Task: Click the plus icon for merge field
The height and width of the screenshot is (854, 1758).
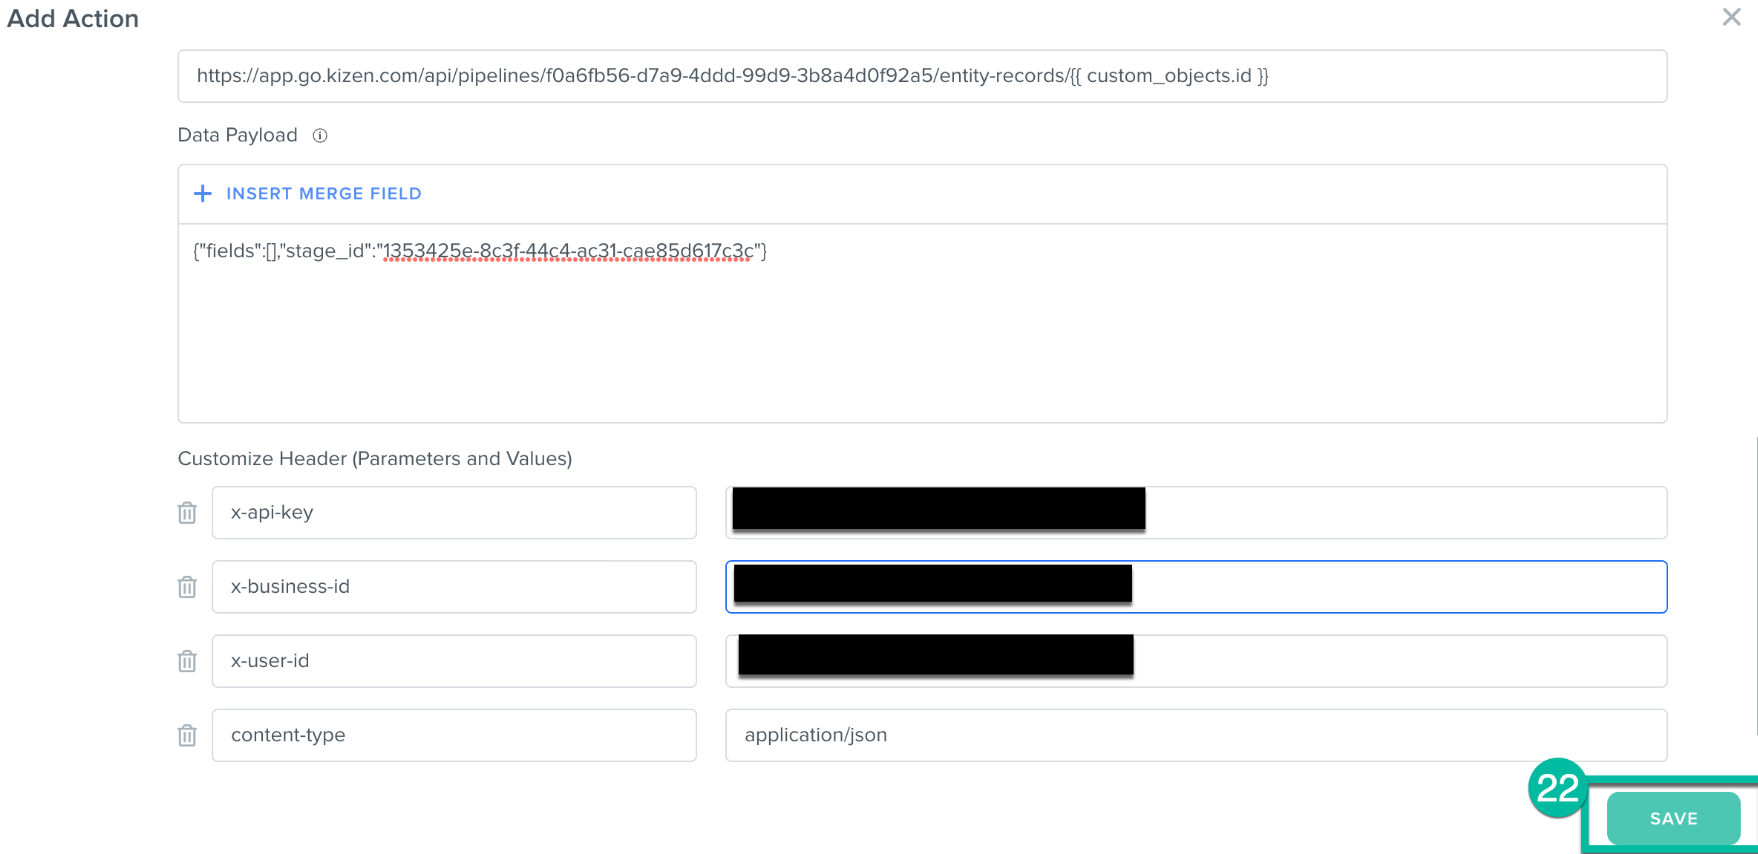Action: pyautogui.click(x=203, y=193)
